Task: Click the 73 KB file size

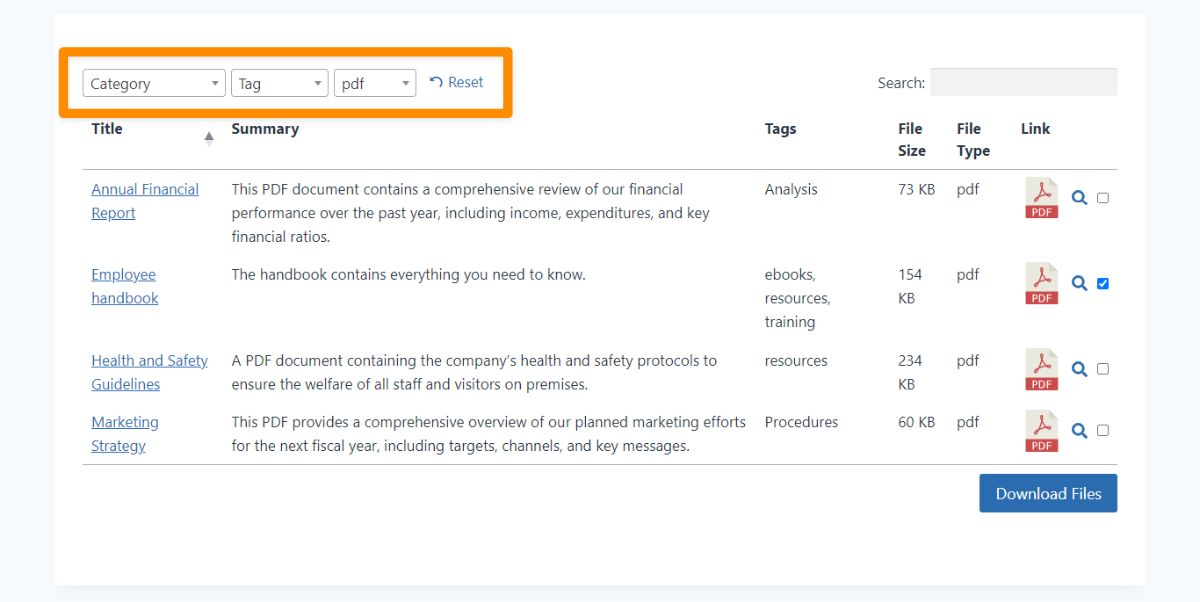Action: 917,189
